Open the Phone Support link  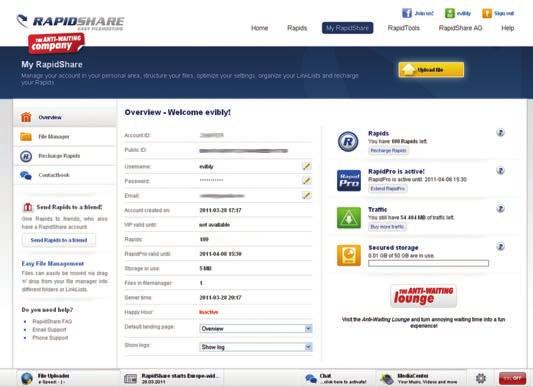[x=50, y=338]
